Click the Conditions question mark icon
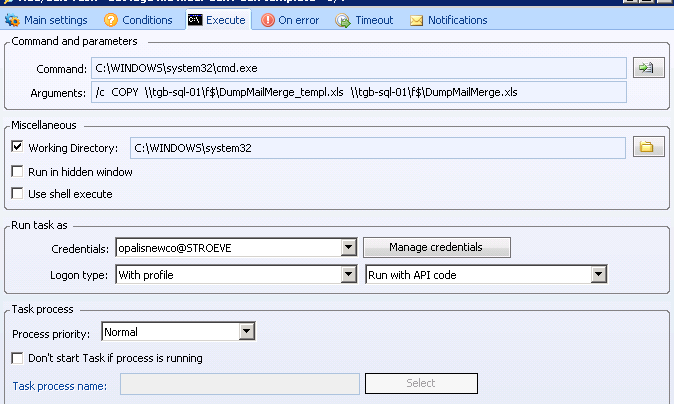This screenshot has width=674, height=404. point(111,20)
